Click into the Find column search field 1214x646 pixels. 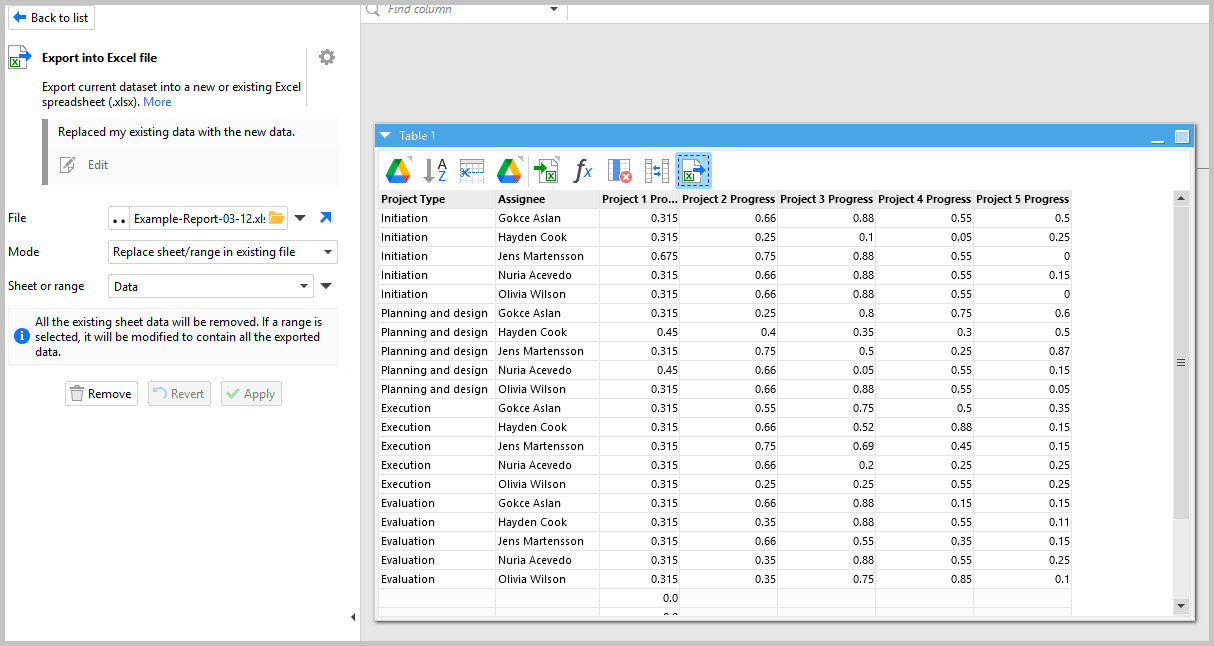point(464,9)
